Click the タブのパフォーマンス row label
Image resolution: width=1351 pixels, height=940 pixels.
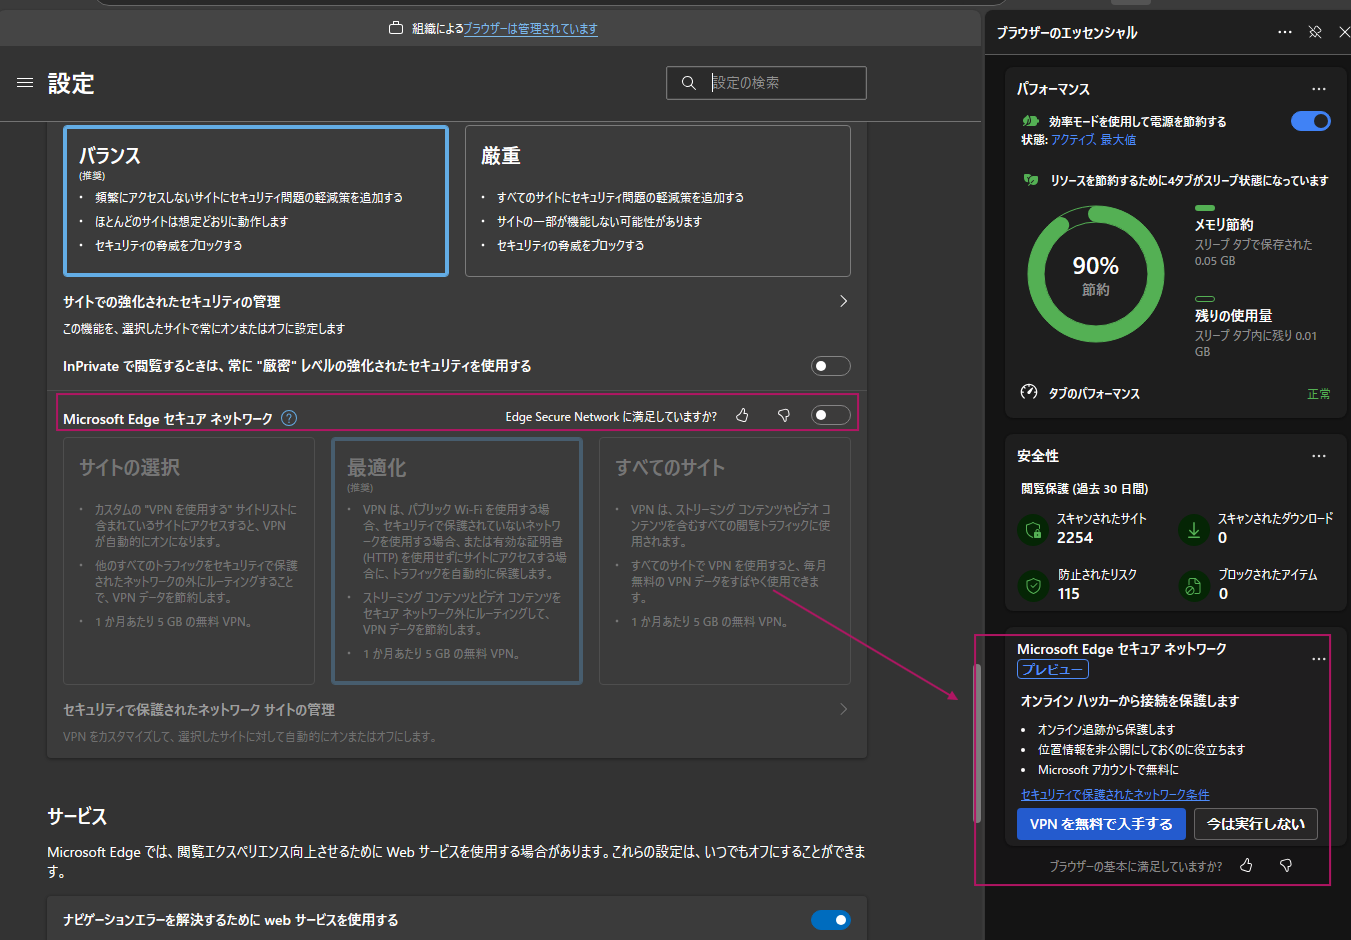pos(1094,394)
